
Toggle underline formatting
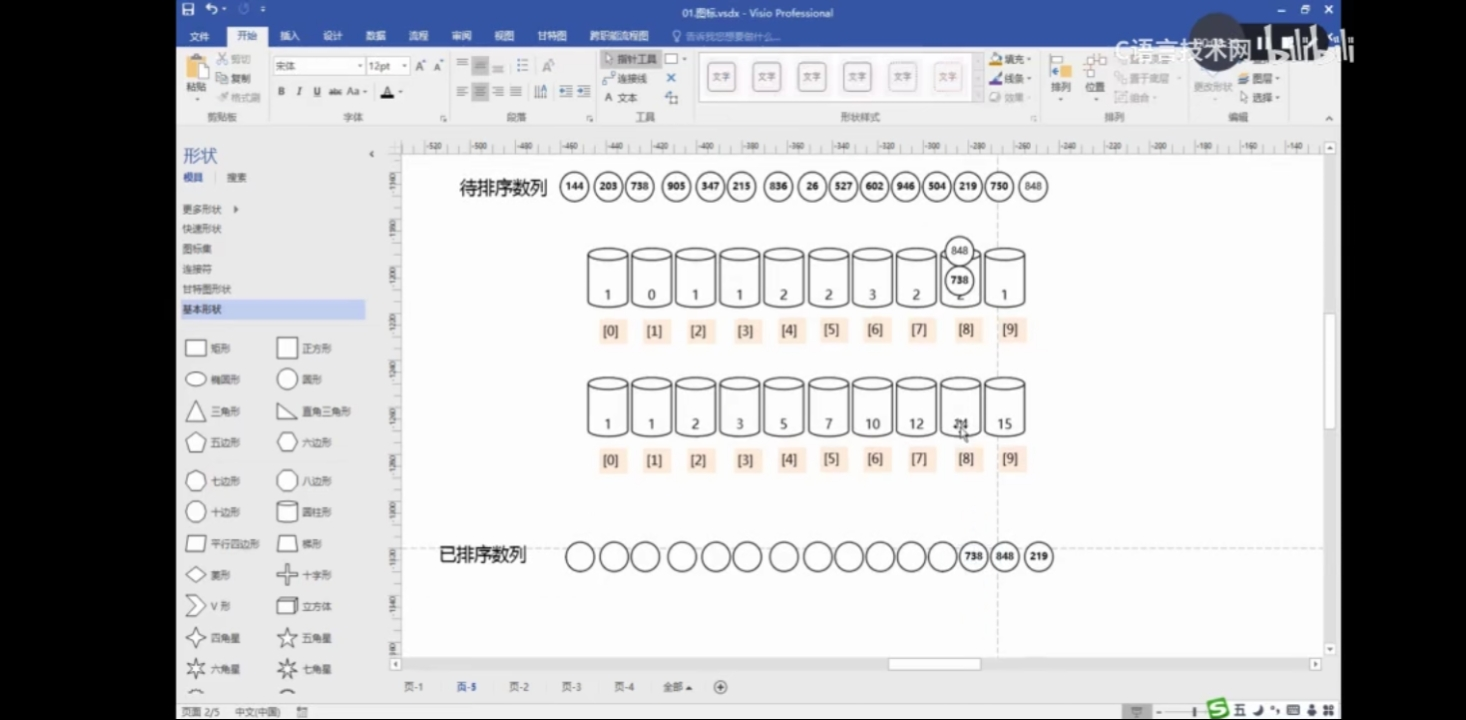315,91
